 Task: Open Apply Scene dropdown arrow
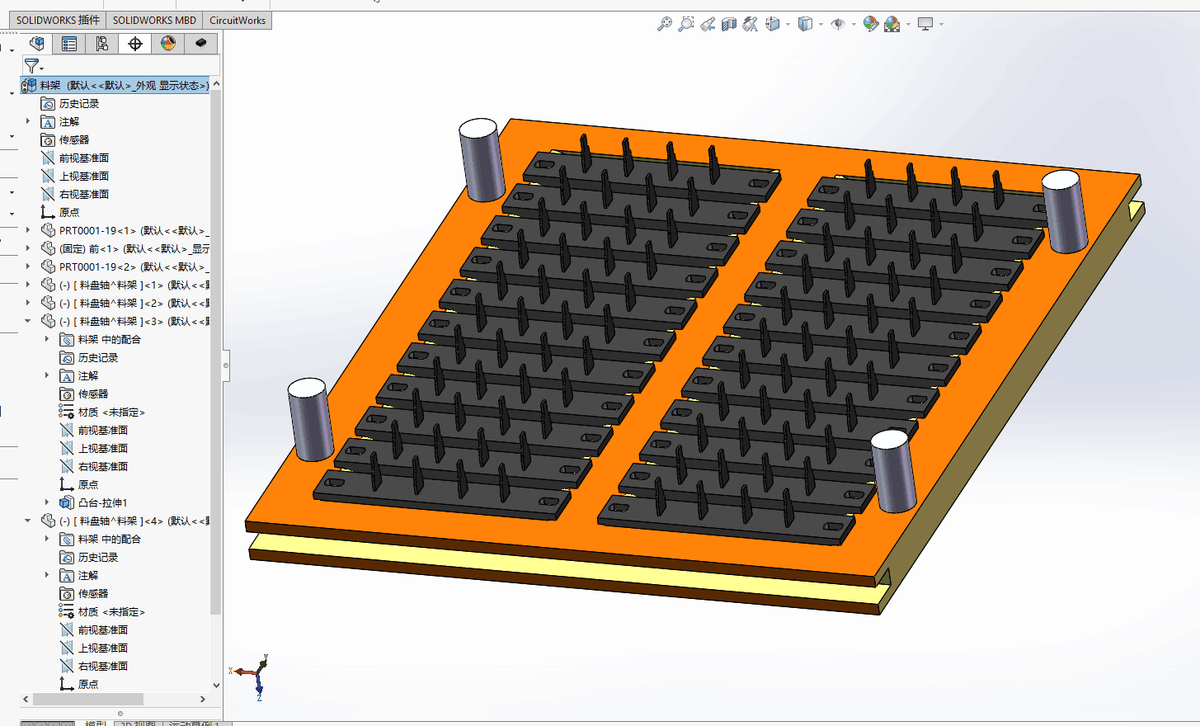907,24
